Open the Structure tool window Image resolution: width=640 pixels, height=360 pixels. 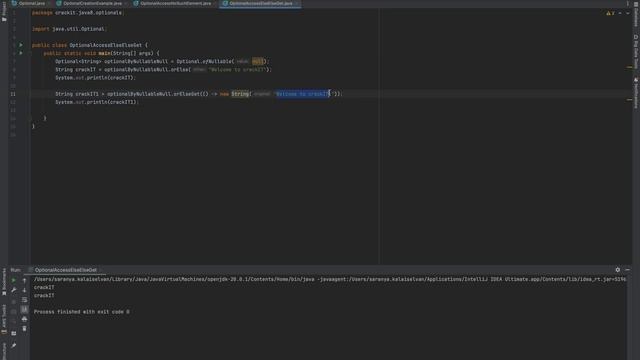tap(4, 351)
